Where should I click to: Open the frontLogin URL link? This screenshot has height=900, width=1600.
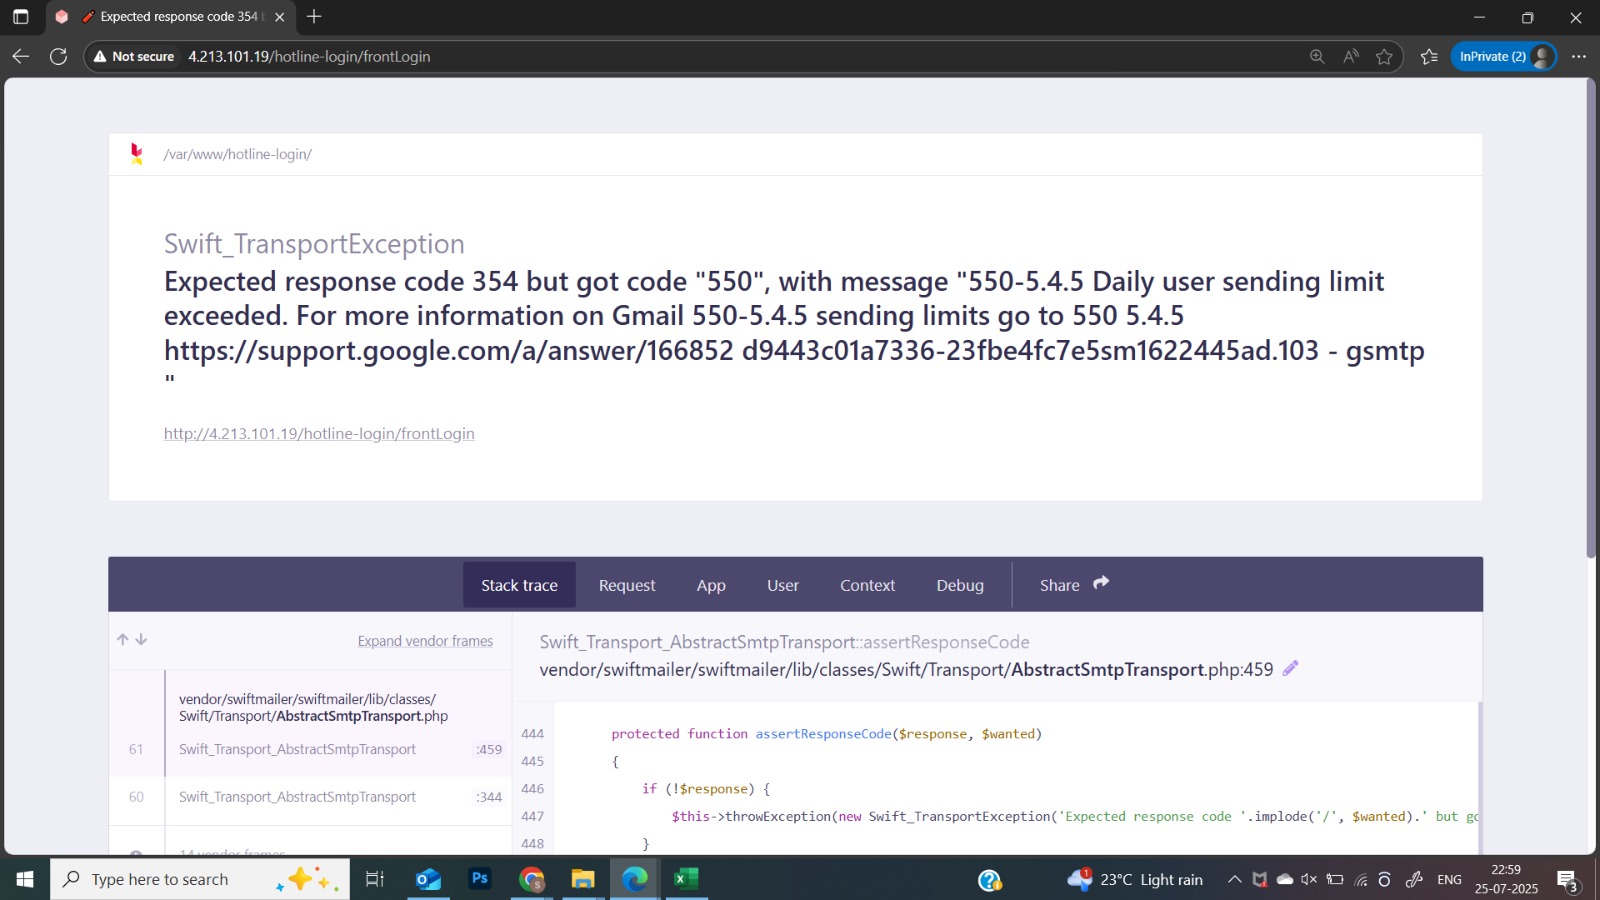(319, 434)
